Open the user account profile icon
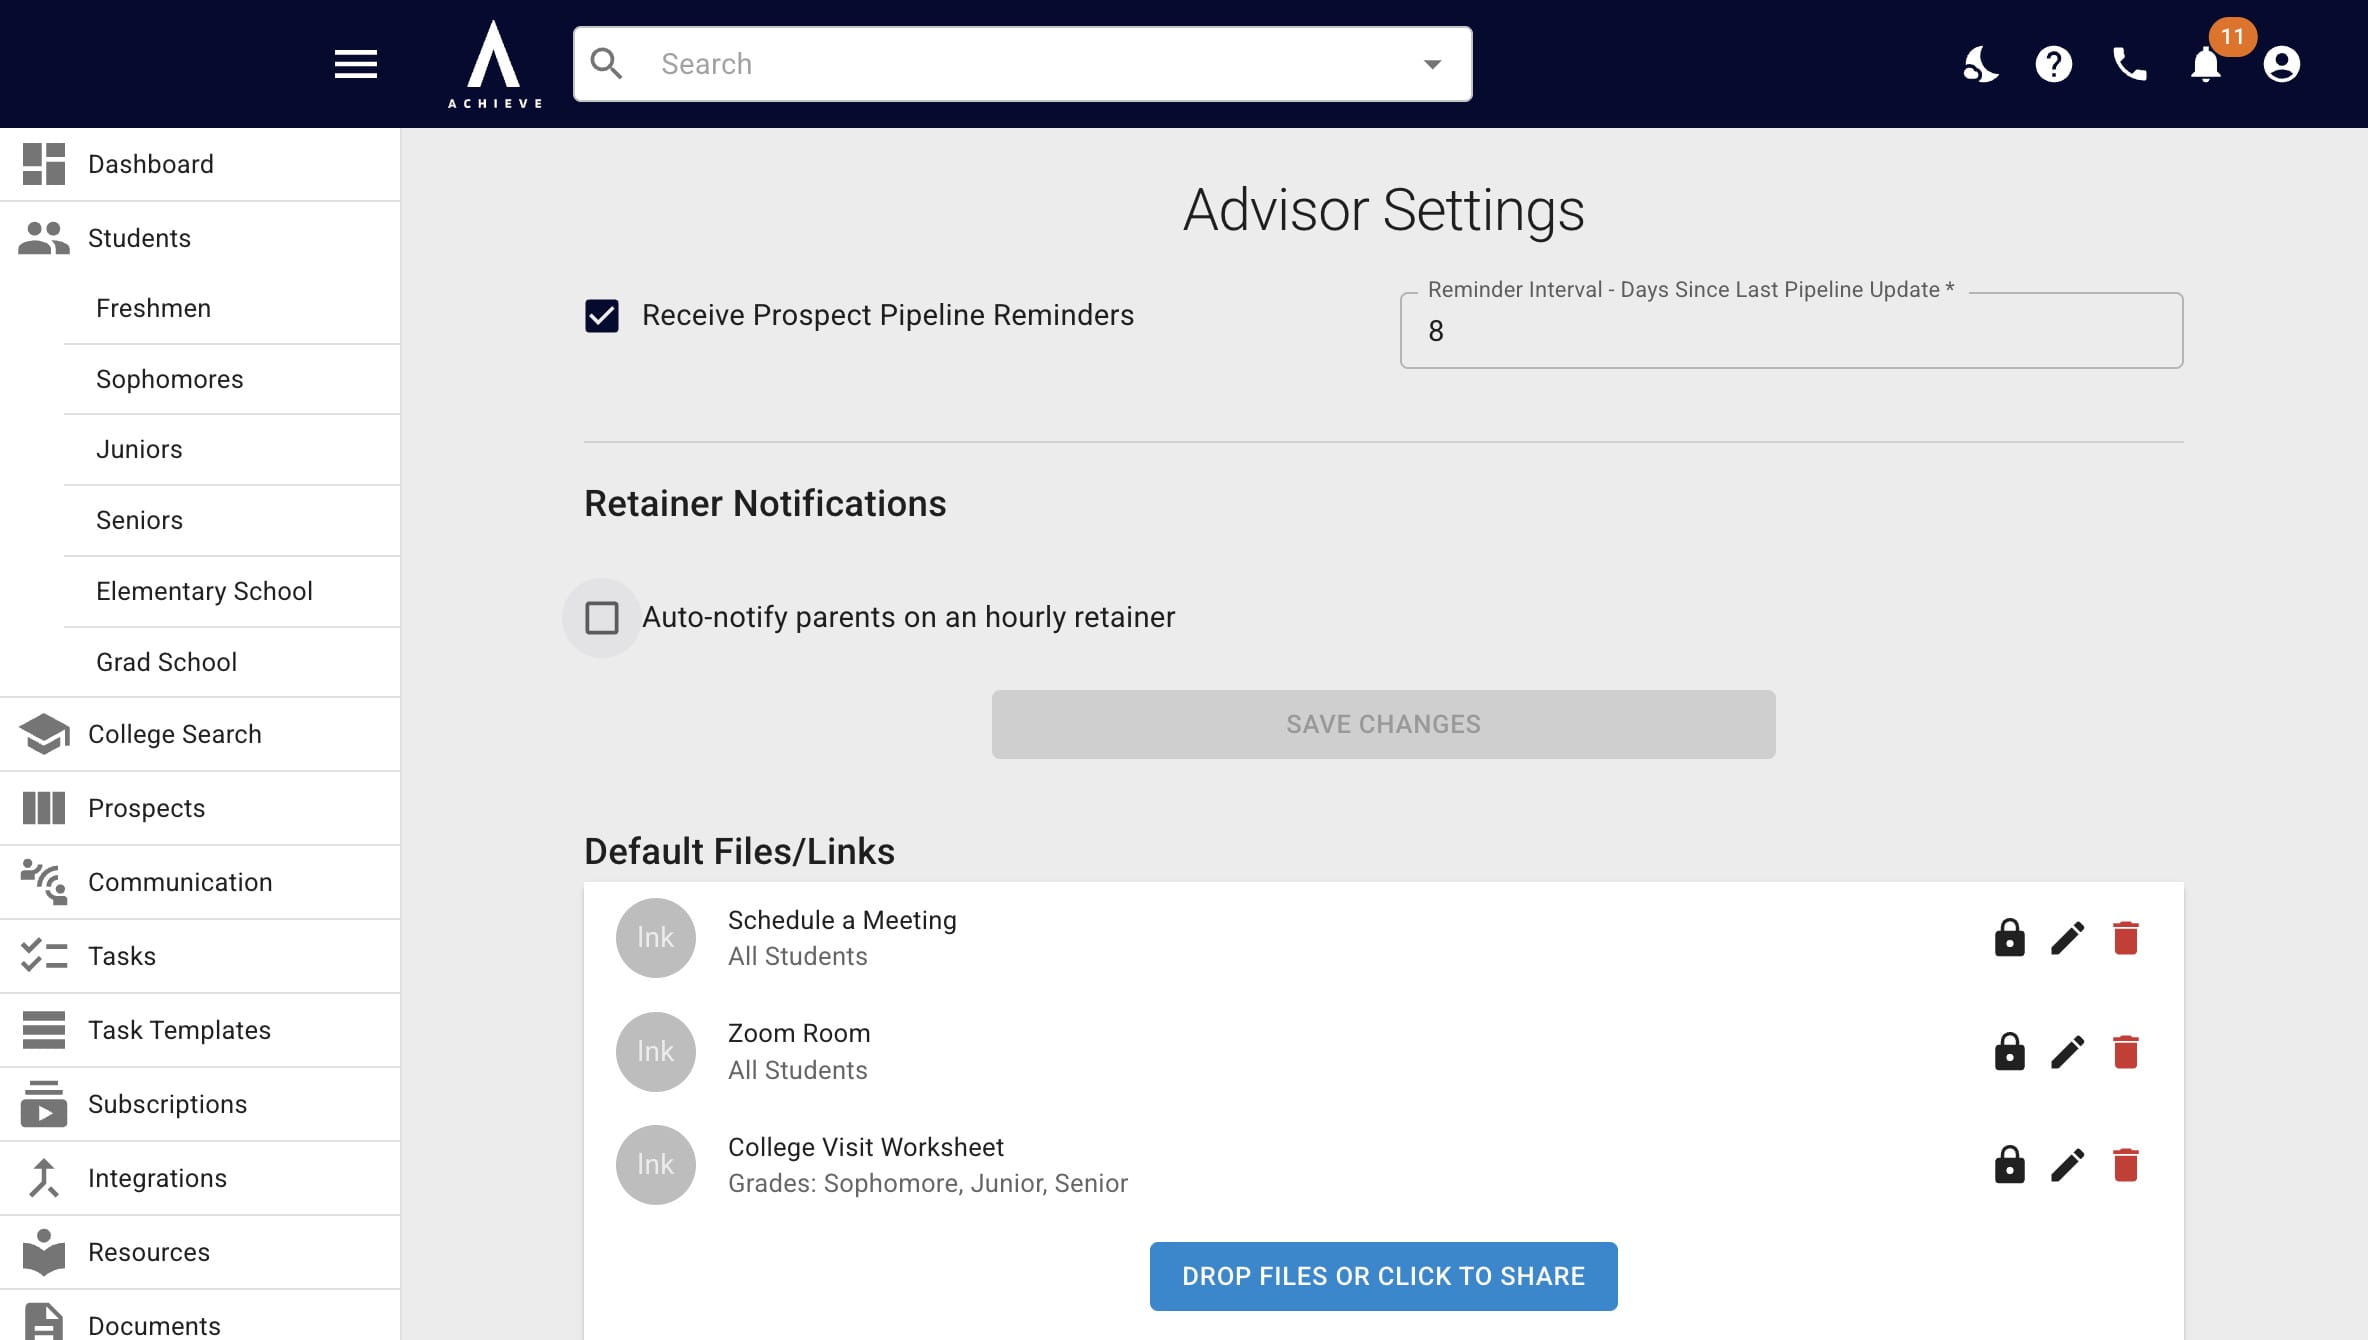This screenshot has width=2368, height=1340. pyautogui.click(x=2282, y=64)
